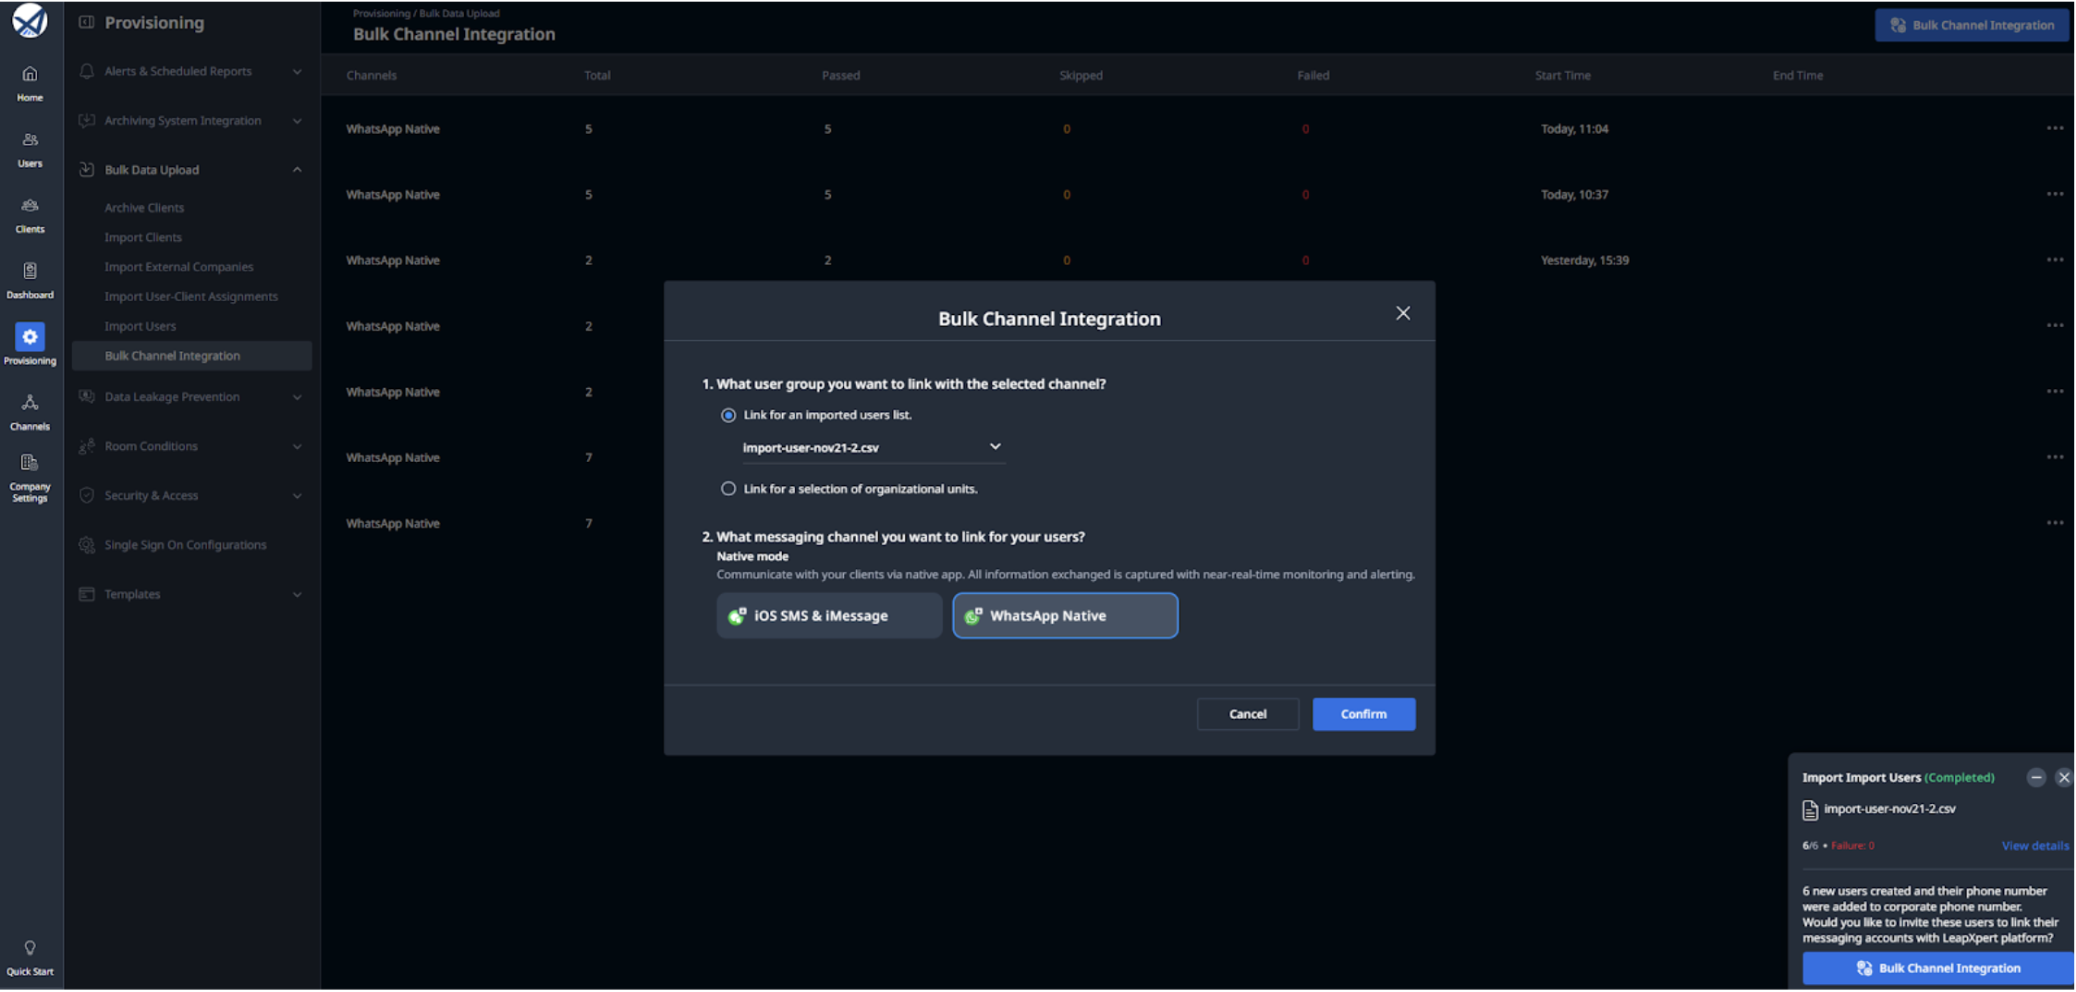Click the Passed column header
This screenshot has width=2076, height=992.
point(840,75)
